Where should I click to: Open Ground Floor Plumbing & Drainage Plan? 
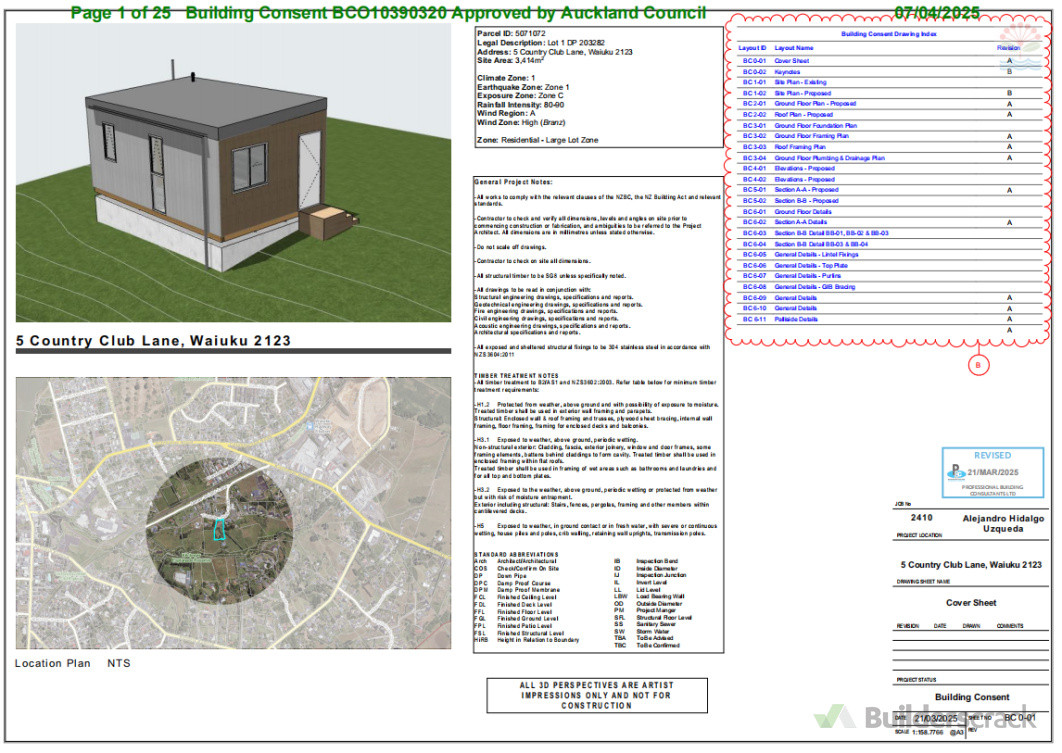pyautogui.click(x=829, y=158)
